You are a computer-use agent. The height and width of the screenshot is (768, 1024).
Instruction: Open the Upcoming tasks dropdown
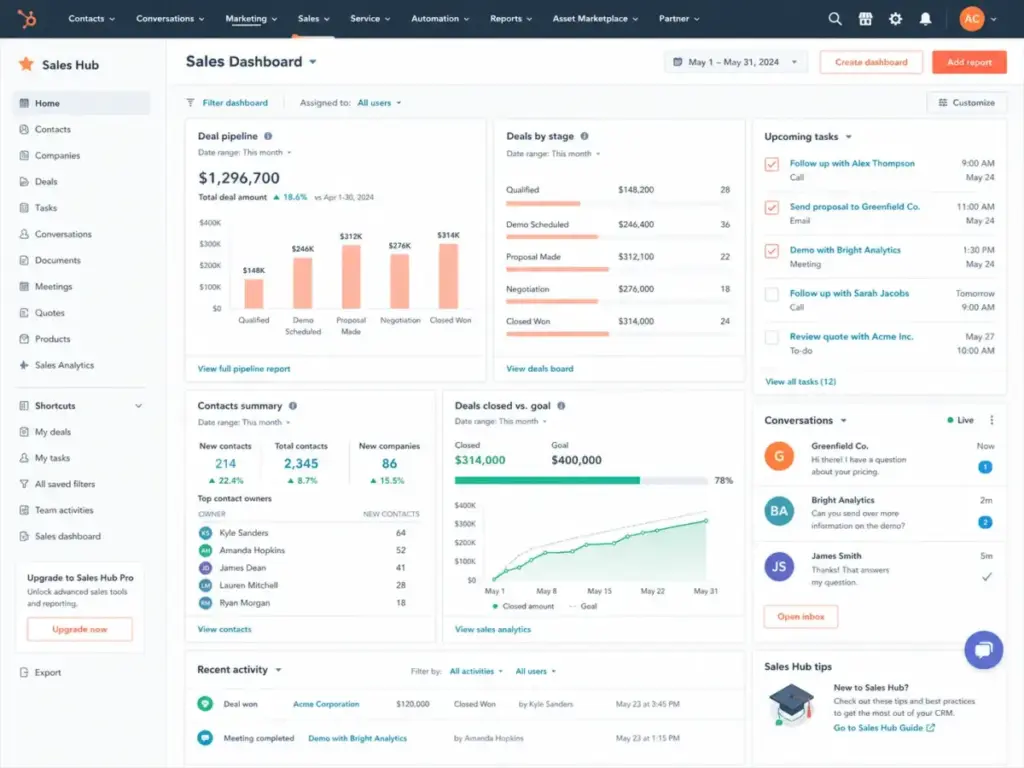(848, 136)
